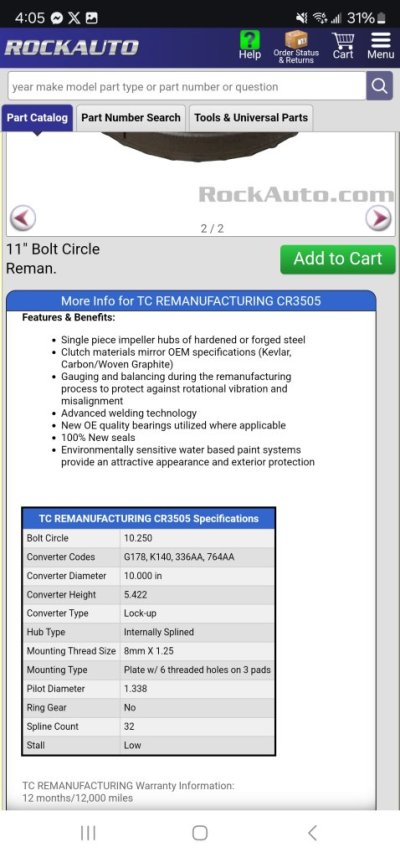Show previous product image with left arrow
Screen dimensions: 400x857
pos(23,218)
